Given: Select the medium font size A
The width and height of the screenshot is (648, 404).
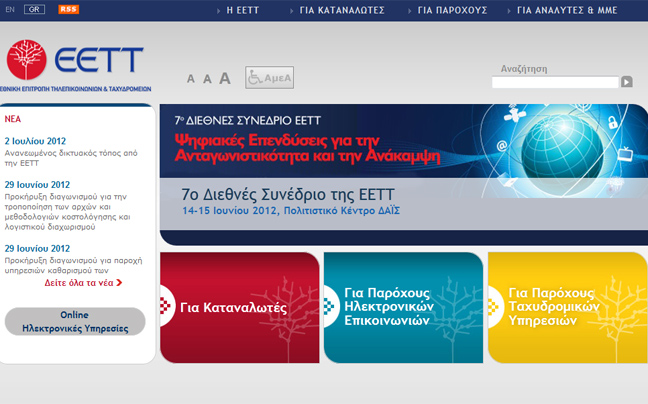Looking at the screenshot, I should [x=207, y=78].
